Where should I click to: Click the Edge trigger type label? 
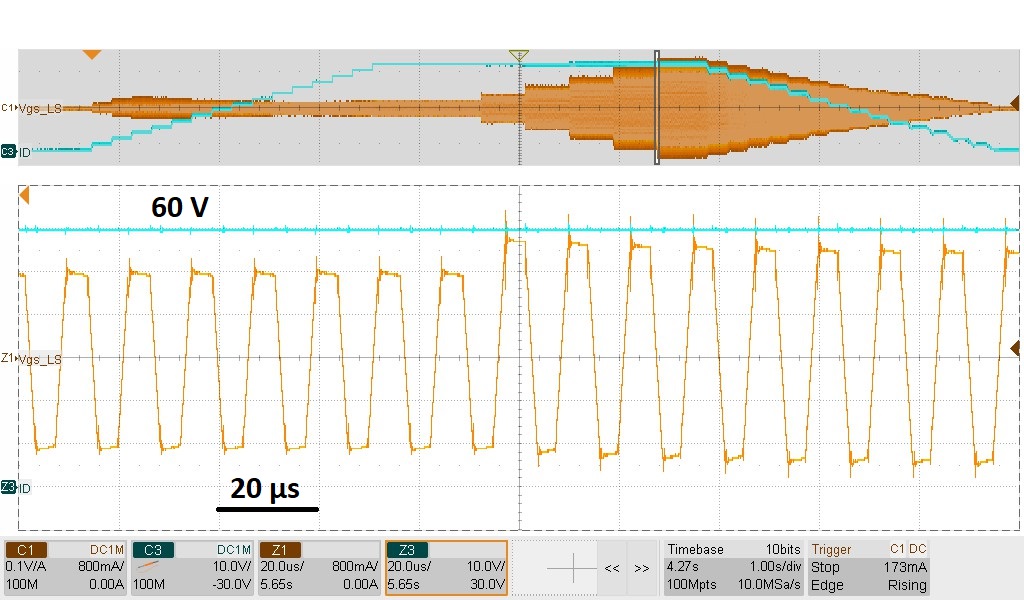(827, 585)
